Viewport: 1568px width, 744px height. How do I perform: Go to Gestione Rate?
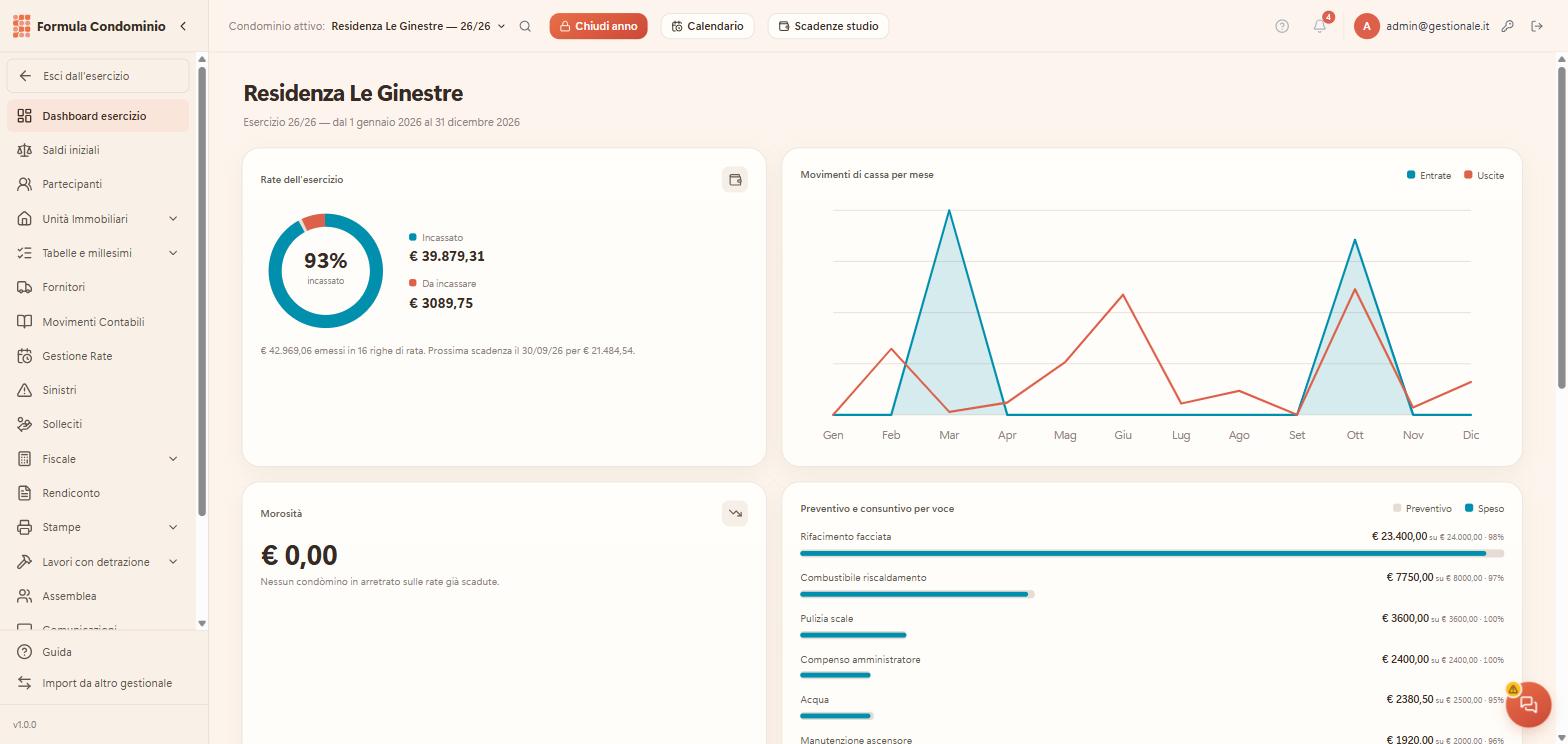(x=98, y=356)
